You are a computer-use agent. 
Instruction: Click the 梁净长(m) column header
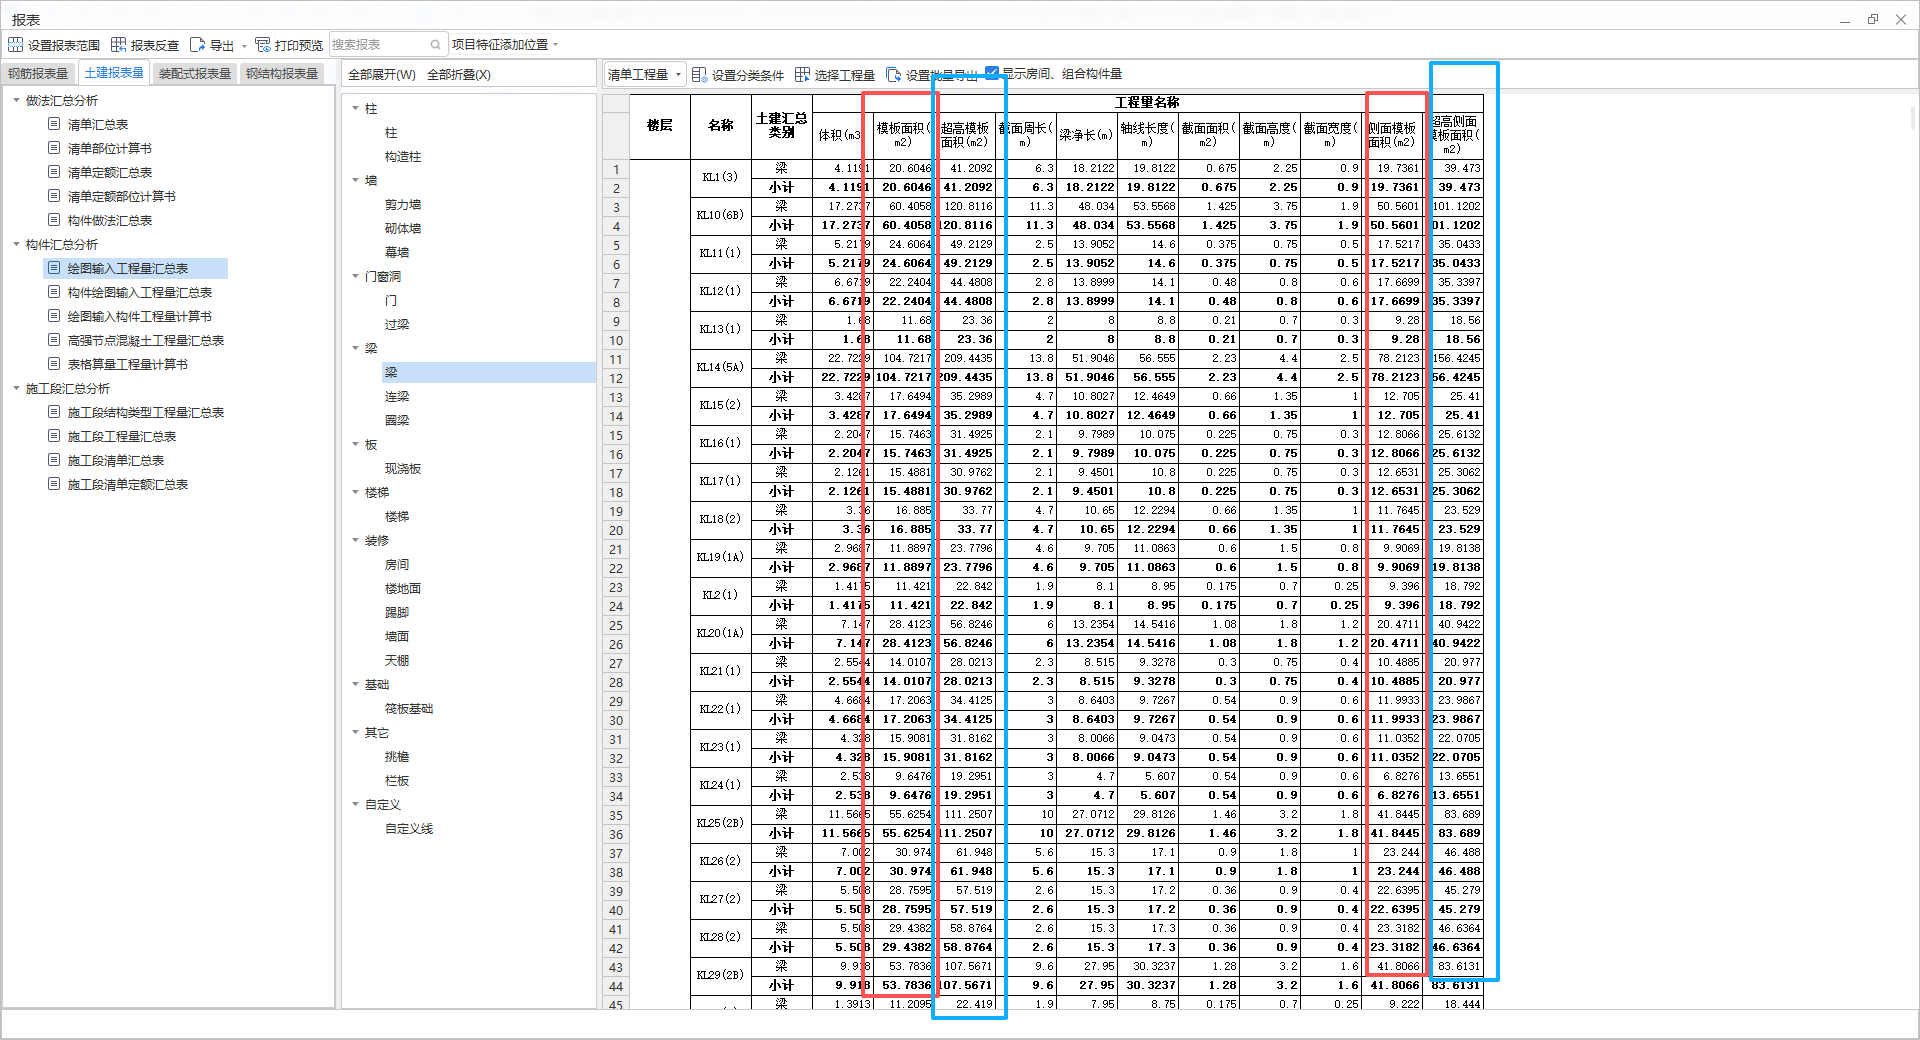click(x=1086, y=135)
